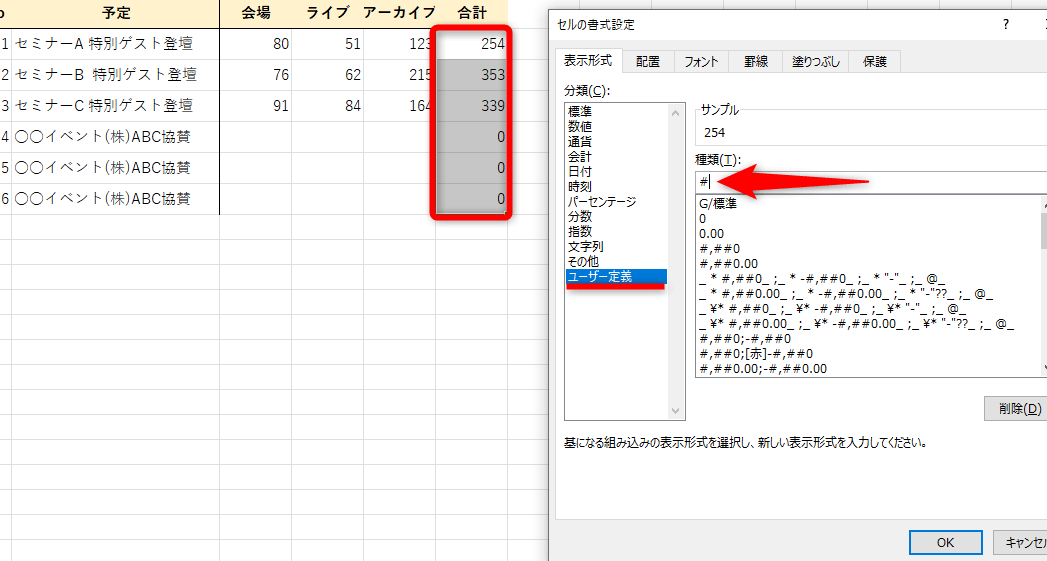This screenshot has height=561, width=1047.
Task: Select the 合計 value 339 cell
Action: point(472,106)
